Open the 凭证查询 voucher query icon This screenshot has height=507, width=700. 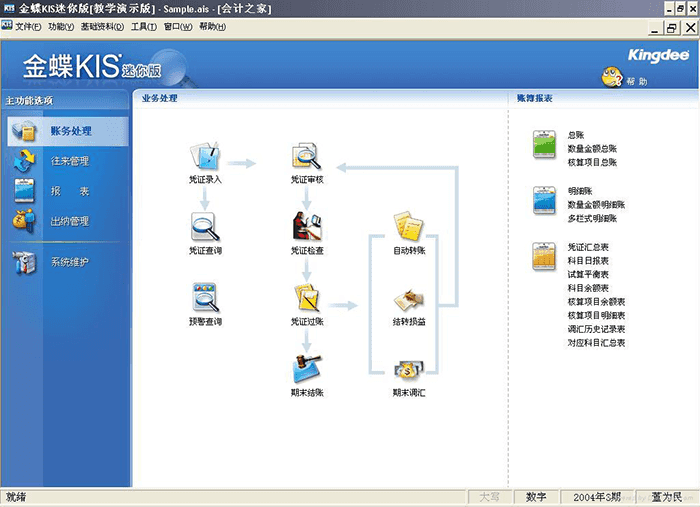click(205, 227)
